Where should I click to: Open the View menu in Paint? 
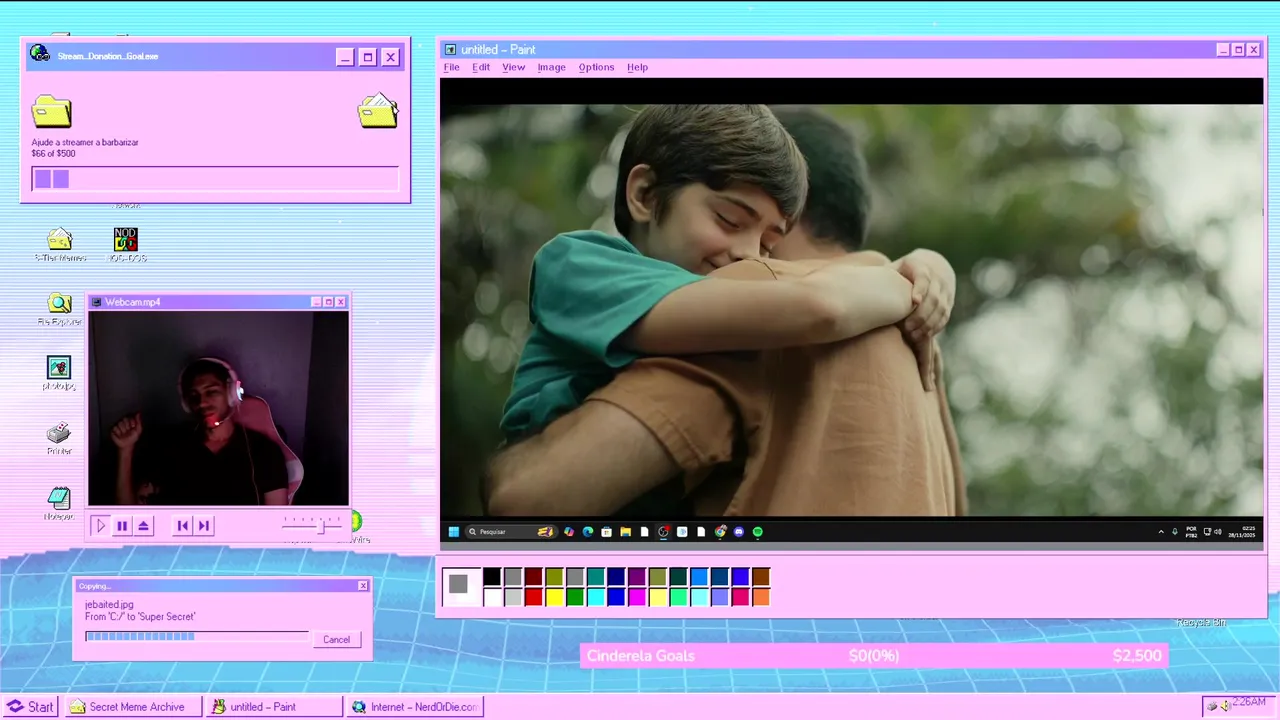click(513, 67)
